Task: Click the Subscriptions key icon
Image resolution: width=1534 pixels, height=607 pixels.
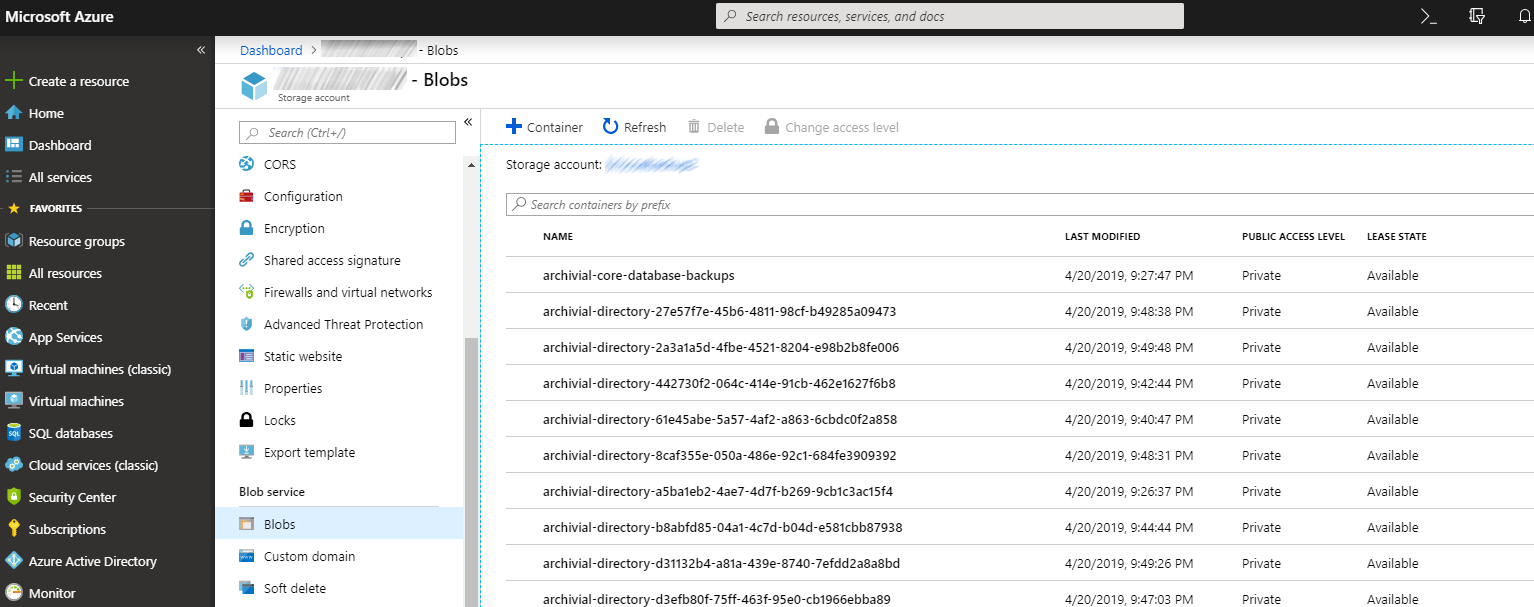Action: click(14, 529)
